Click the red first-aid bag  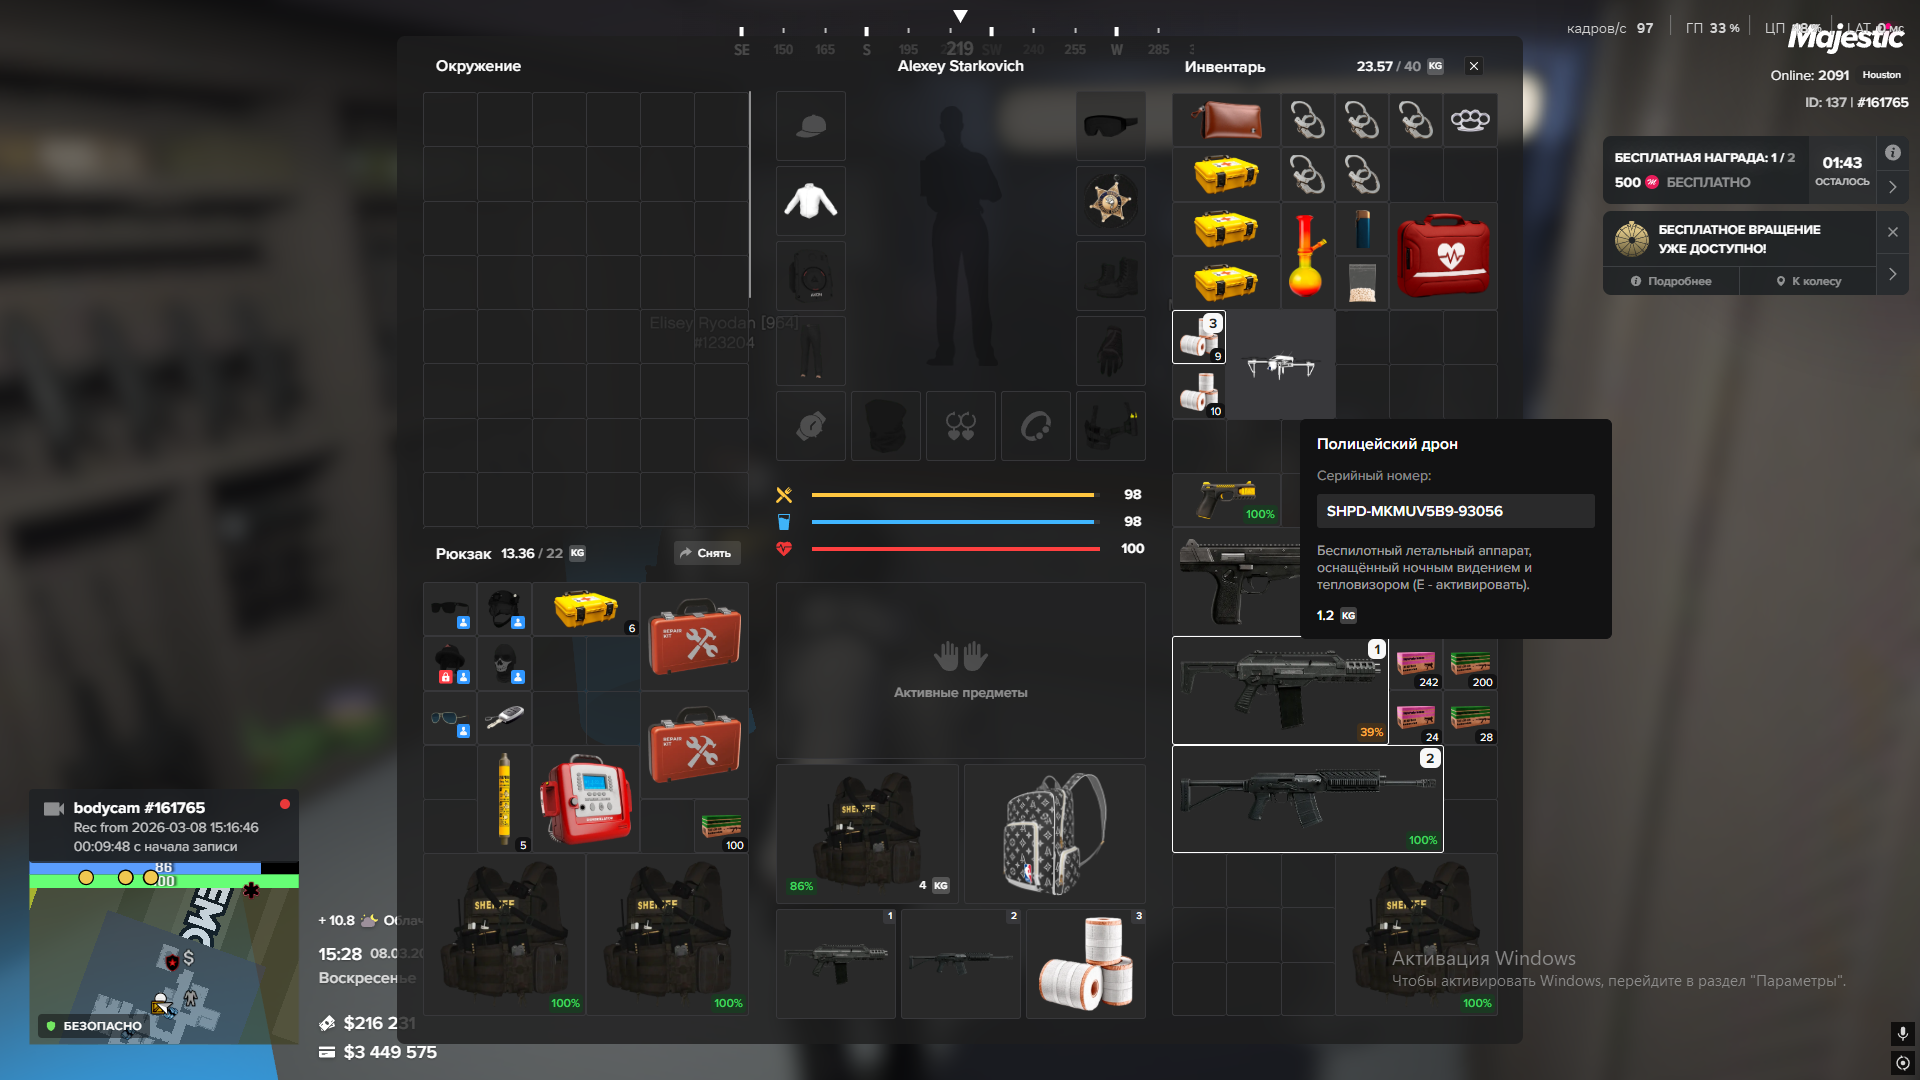pos(1442,256)
